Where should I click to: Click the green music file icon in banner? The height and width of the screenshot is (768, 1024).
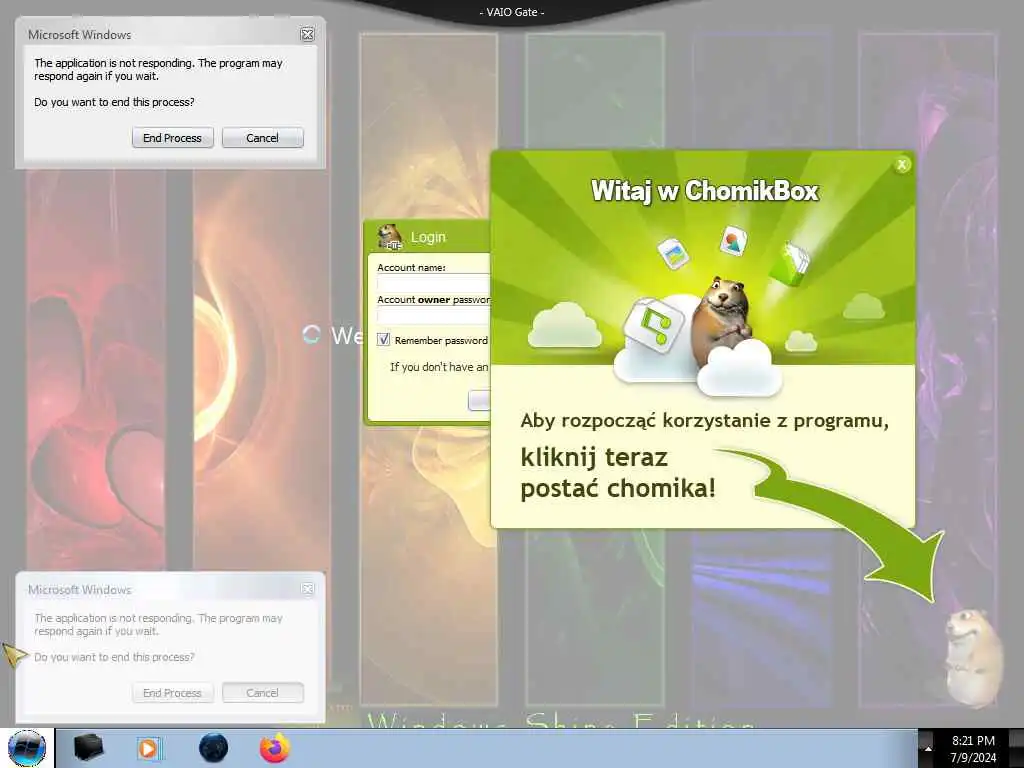654,324
